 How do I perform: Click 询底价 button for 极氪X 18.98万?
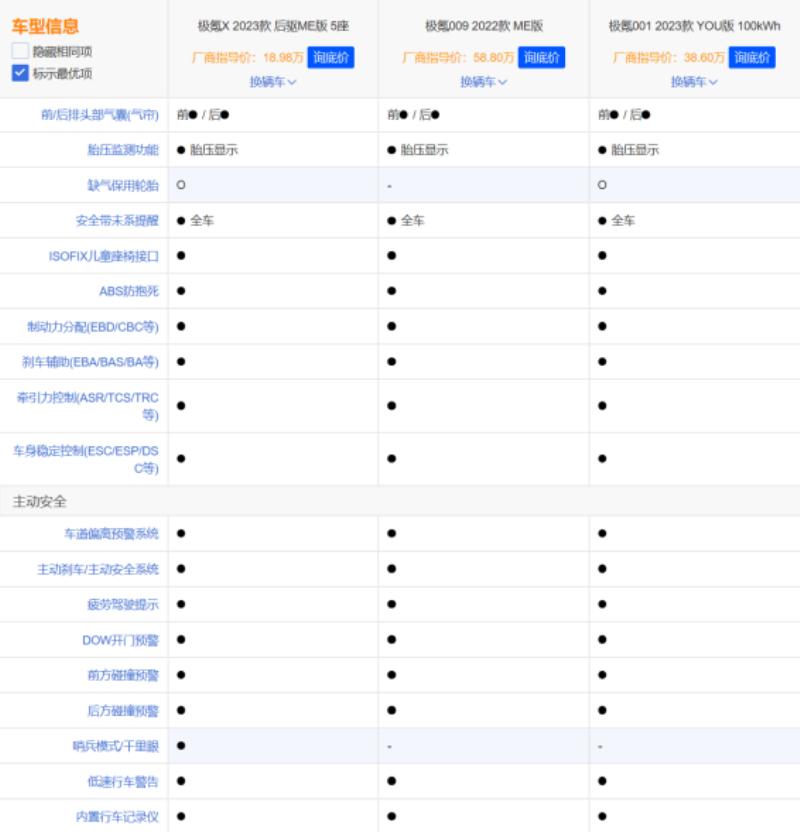(331, 57)
